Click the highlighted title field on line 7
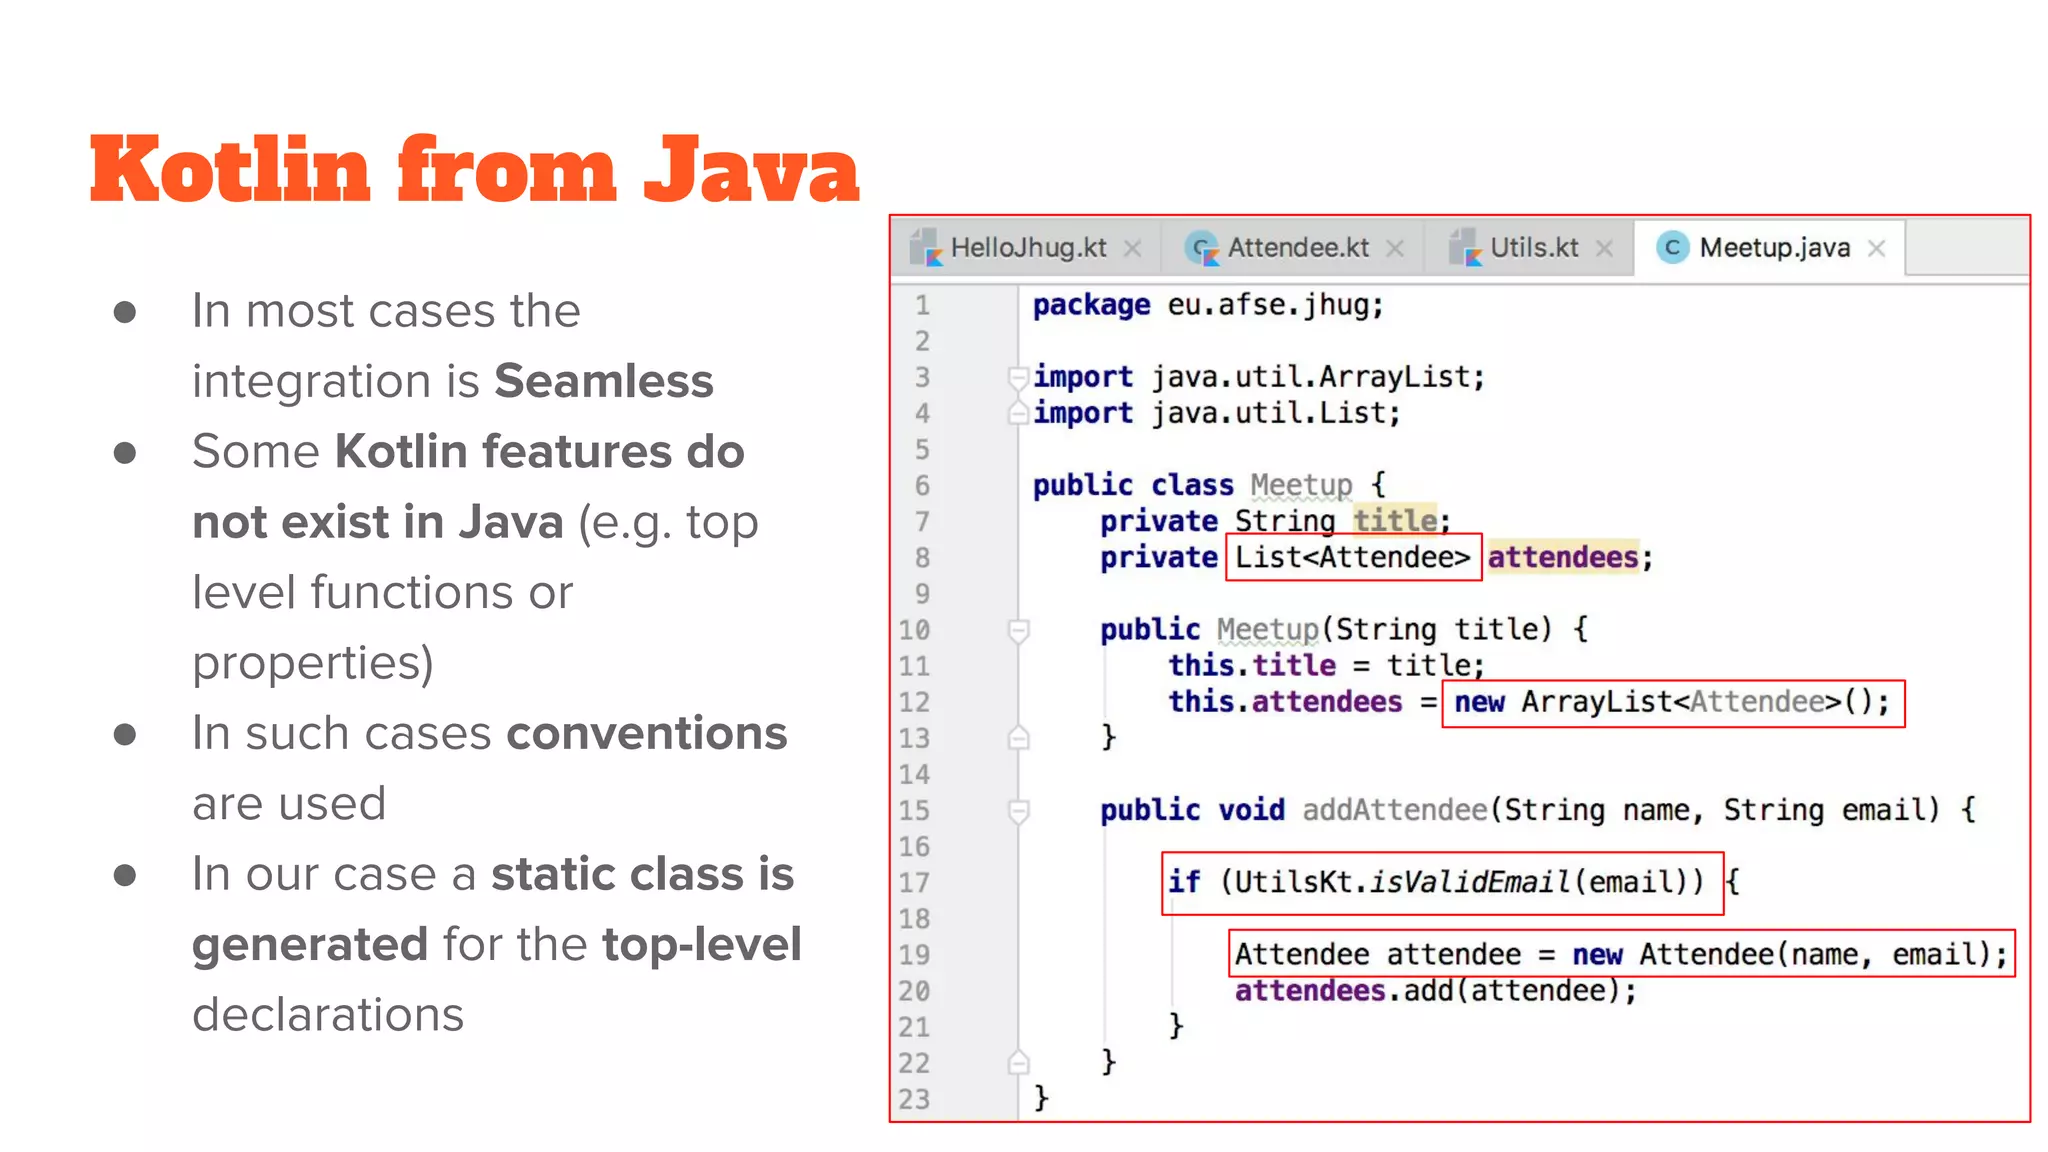 pos(1395,521)
